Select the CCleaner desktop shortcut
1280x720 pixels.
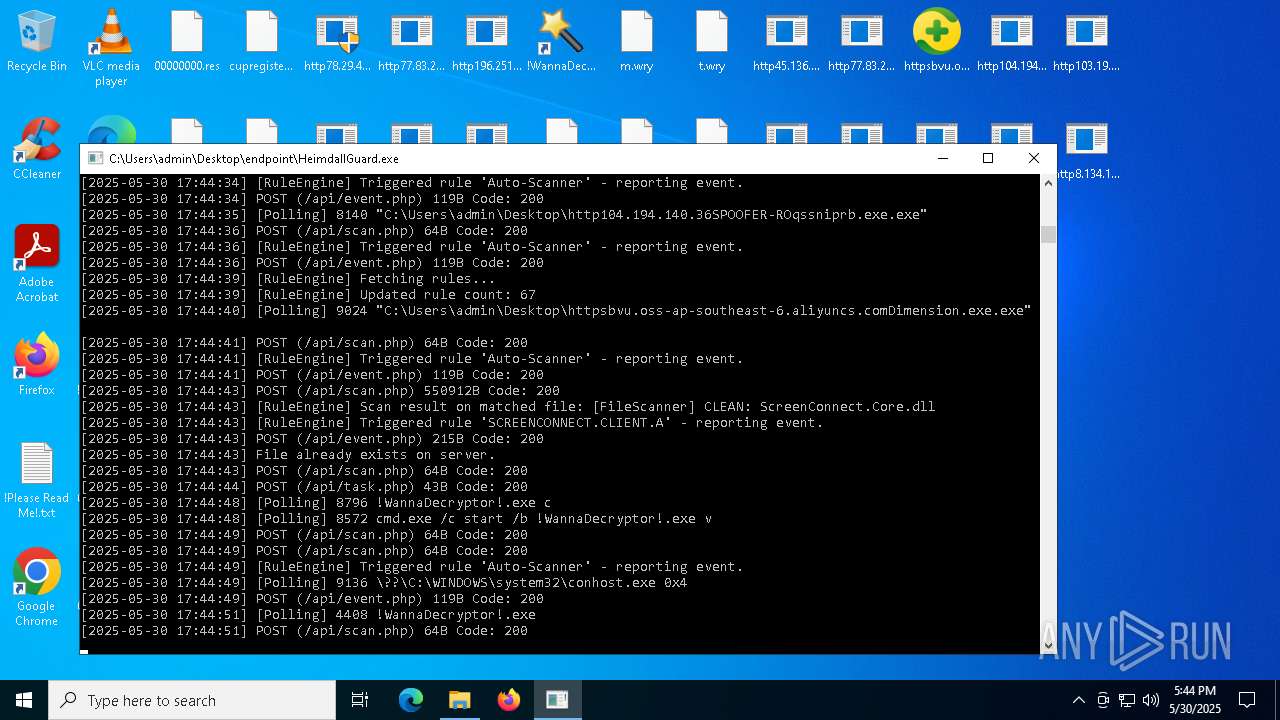coord(37,149)
